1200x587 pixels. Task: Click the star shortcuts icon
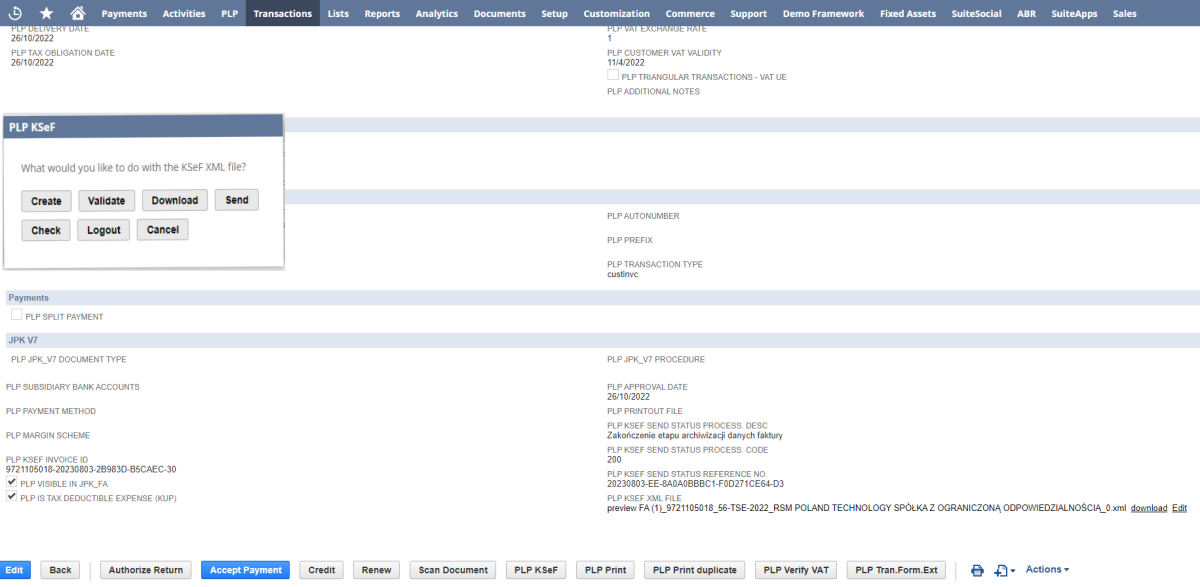tap(46, 13)
